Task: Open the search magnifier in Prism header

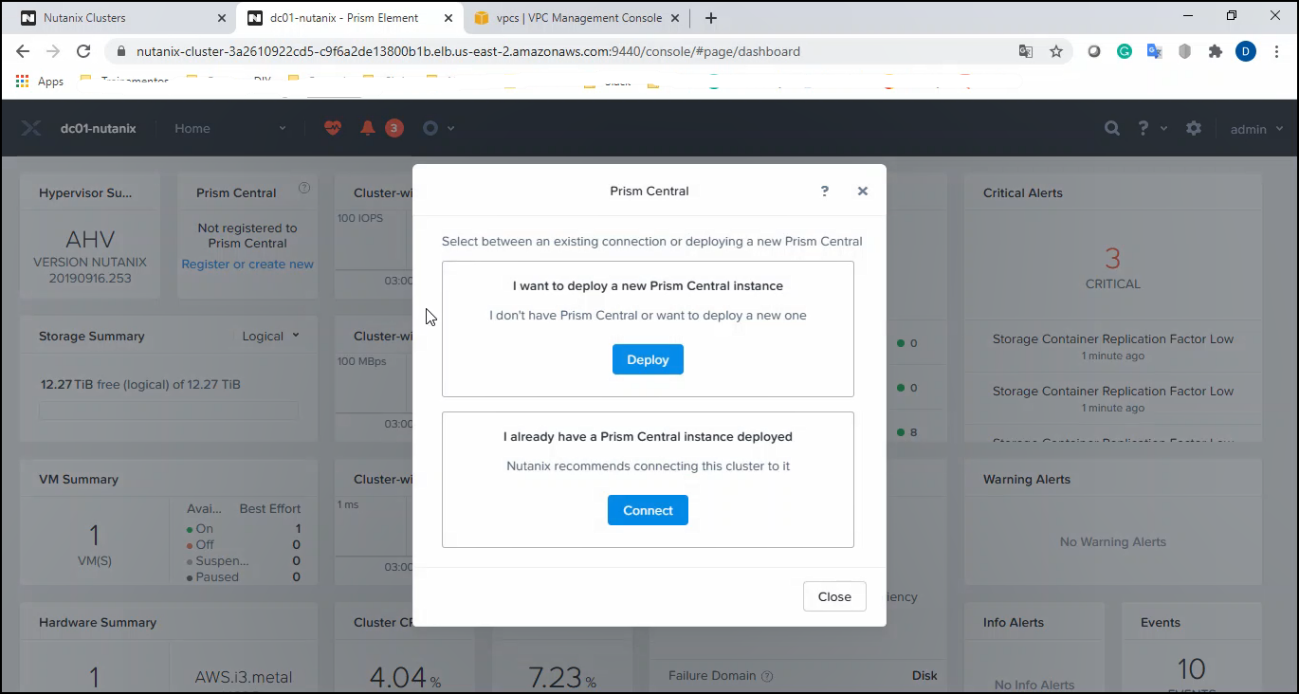Action: 1111,129
